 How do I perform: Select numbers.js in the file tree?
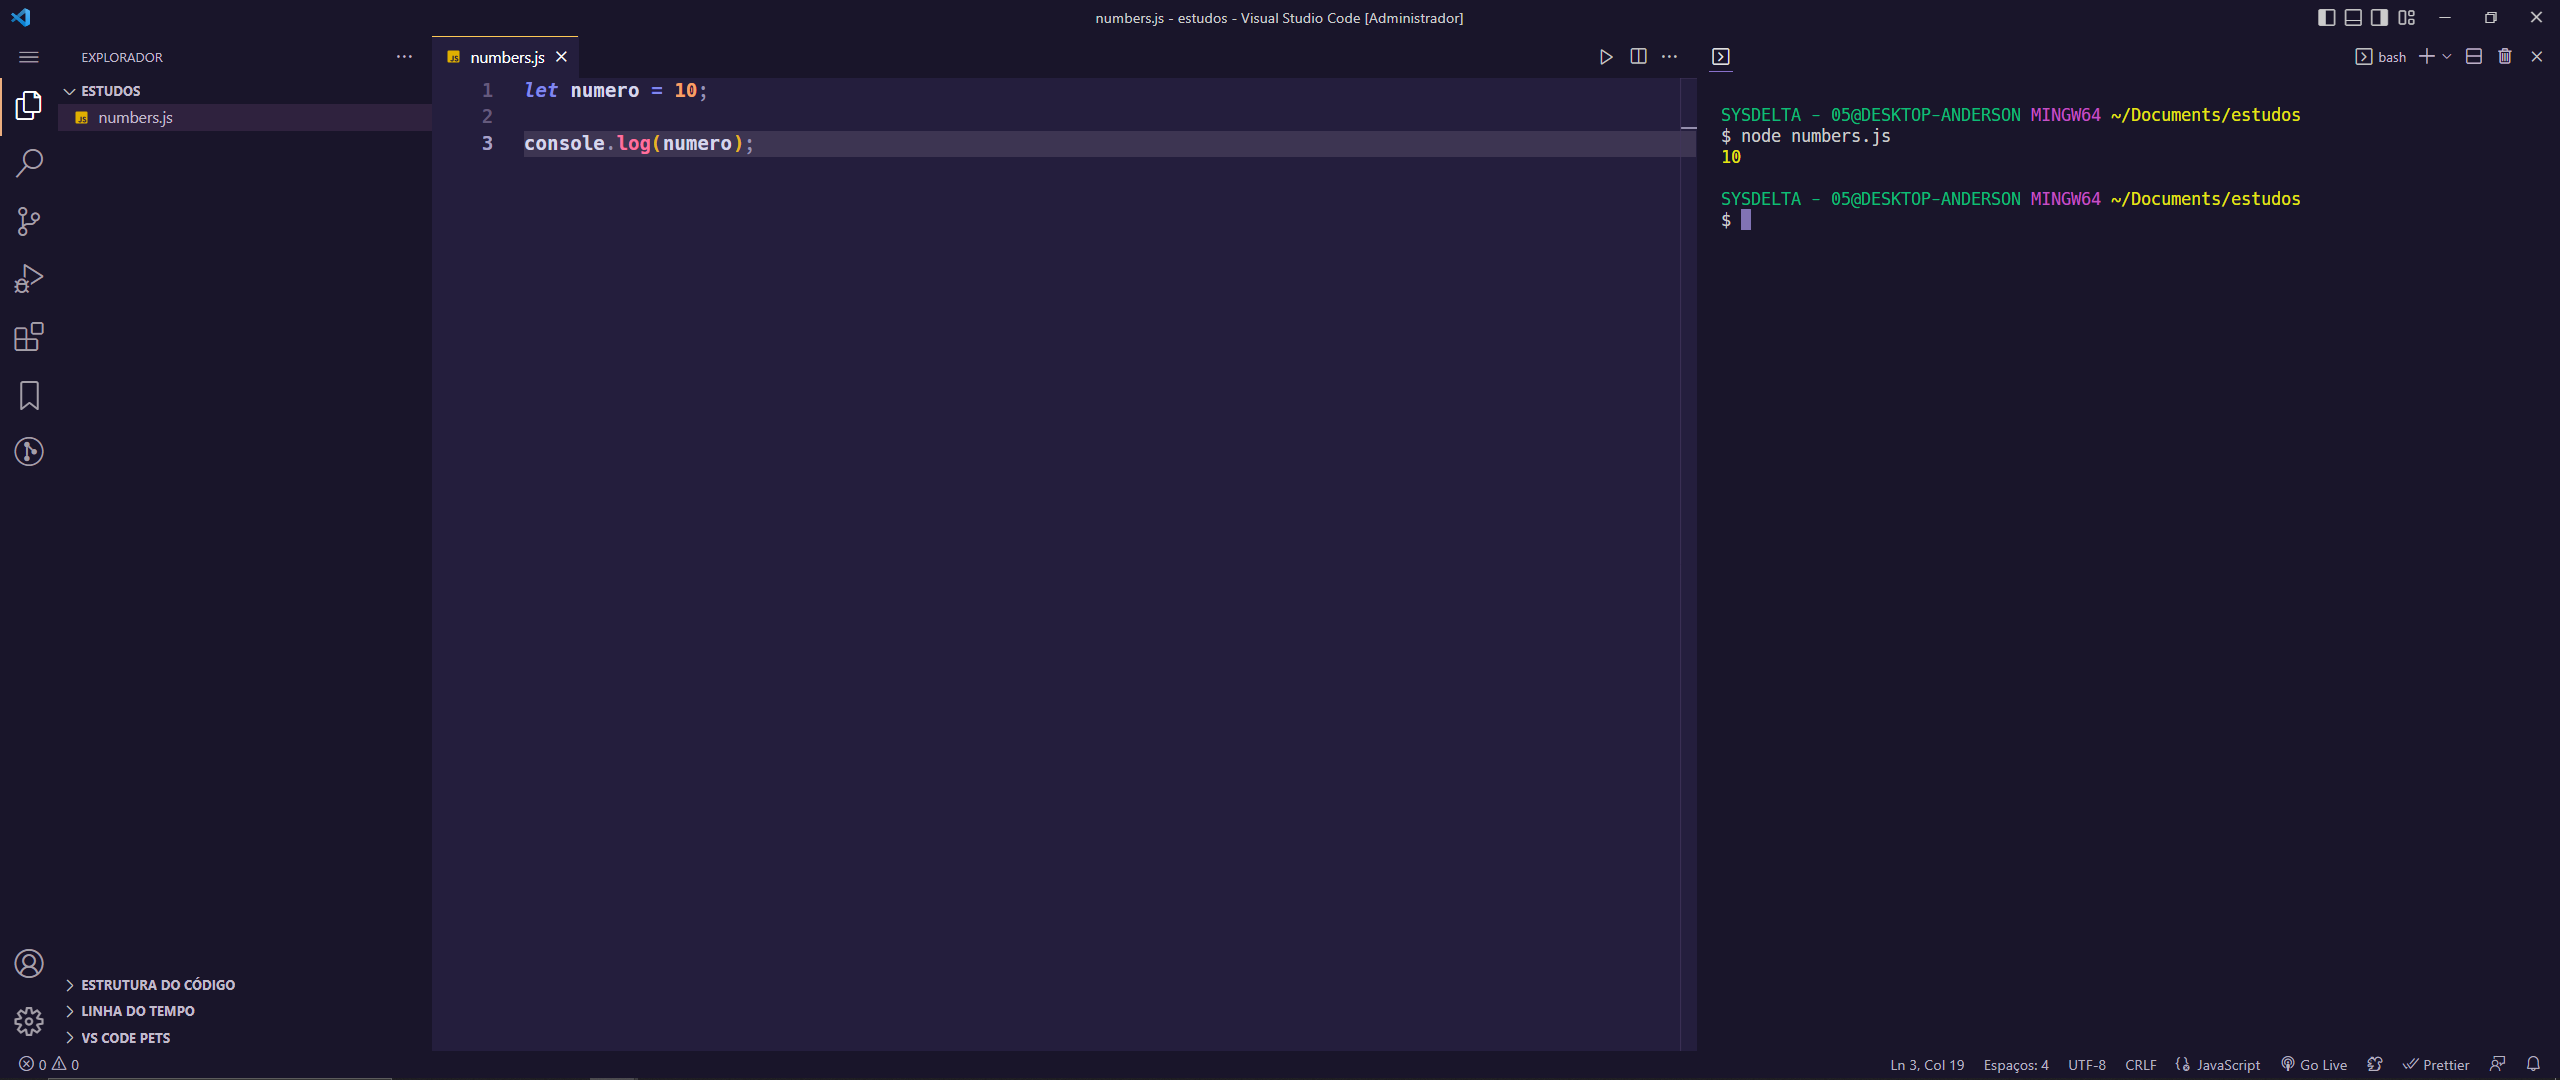(245, 117)
